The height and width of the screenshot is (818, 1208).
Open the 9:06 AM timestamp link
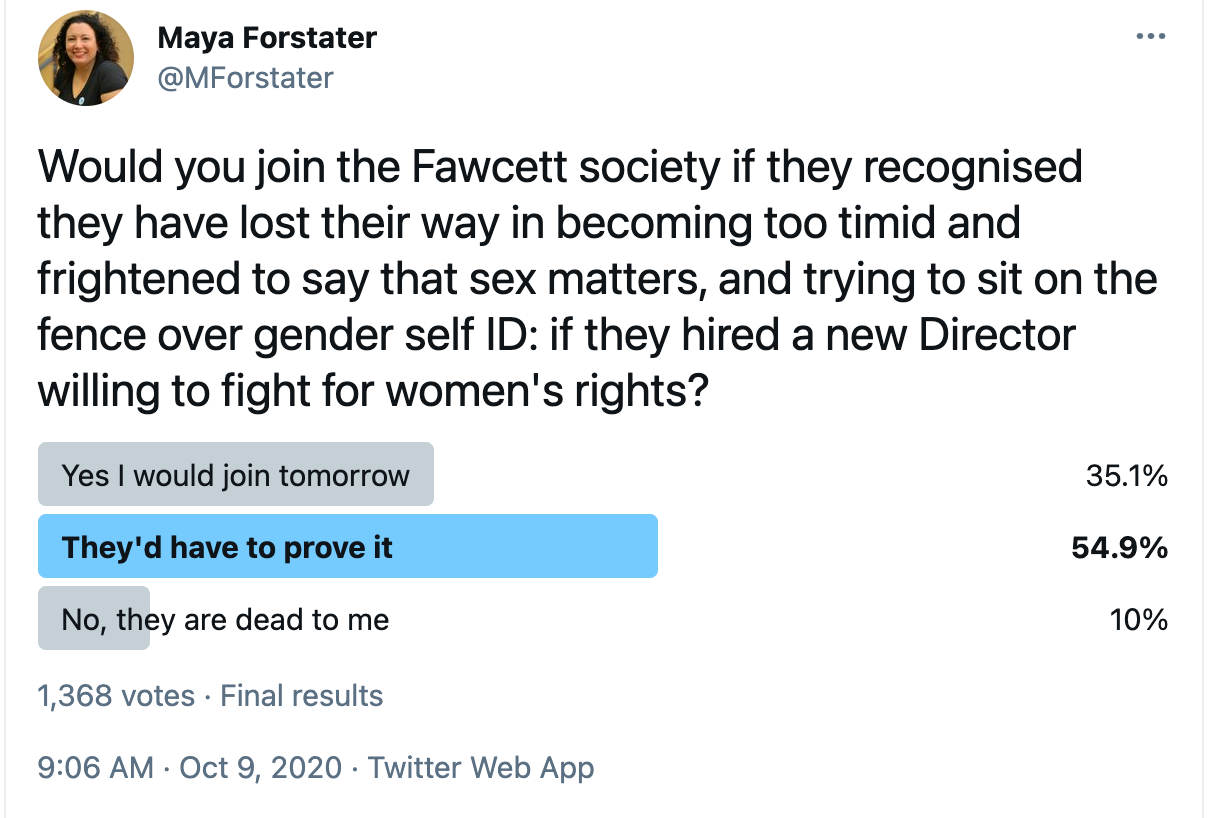click(95, 768)
